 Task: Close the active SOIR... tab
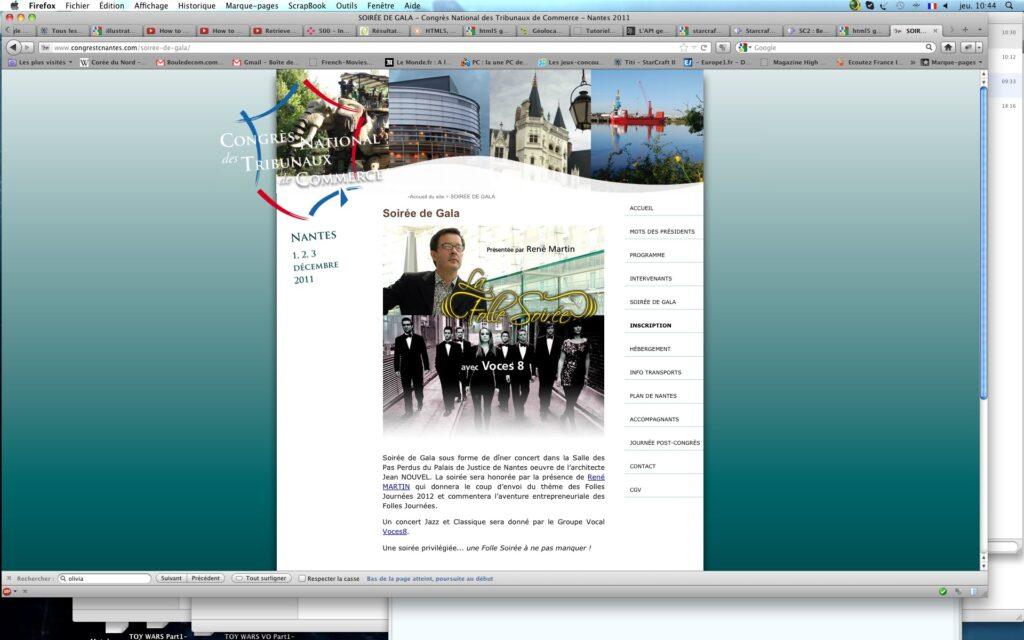click(x=935, y=31)
